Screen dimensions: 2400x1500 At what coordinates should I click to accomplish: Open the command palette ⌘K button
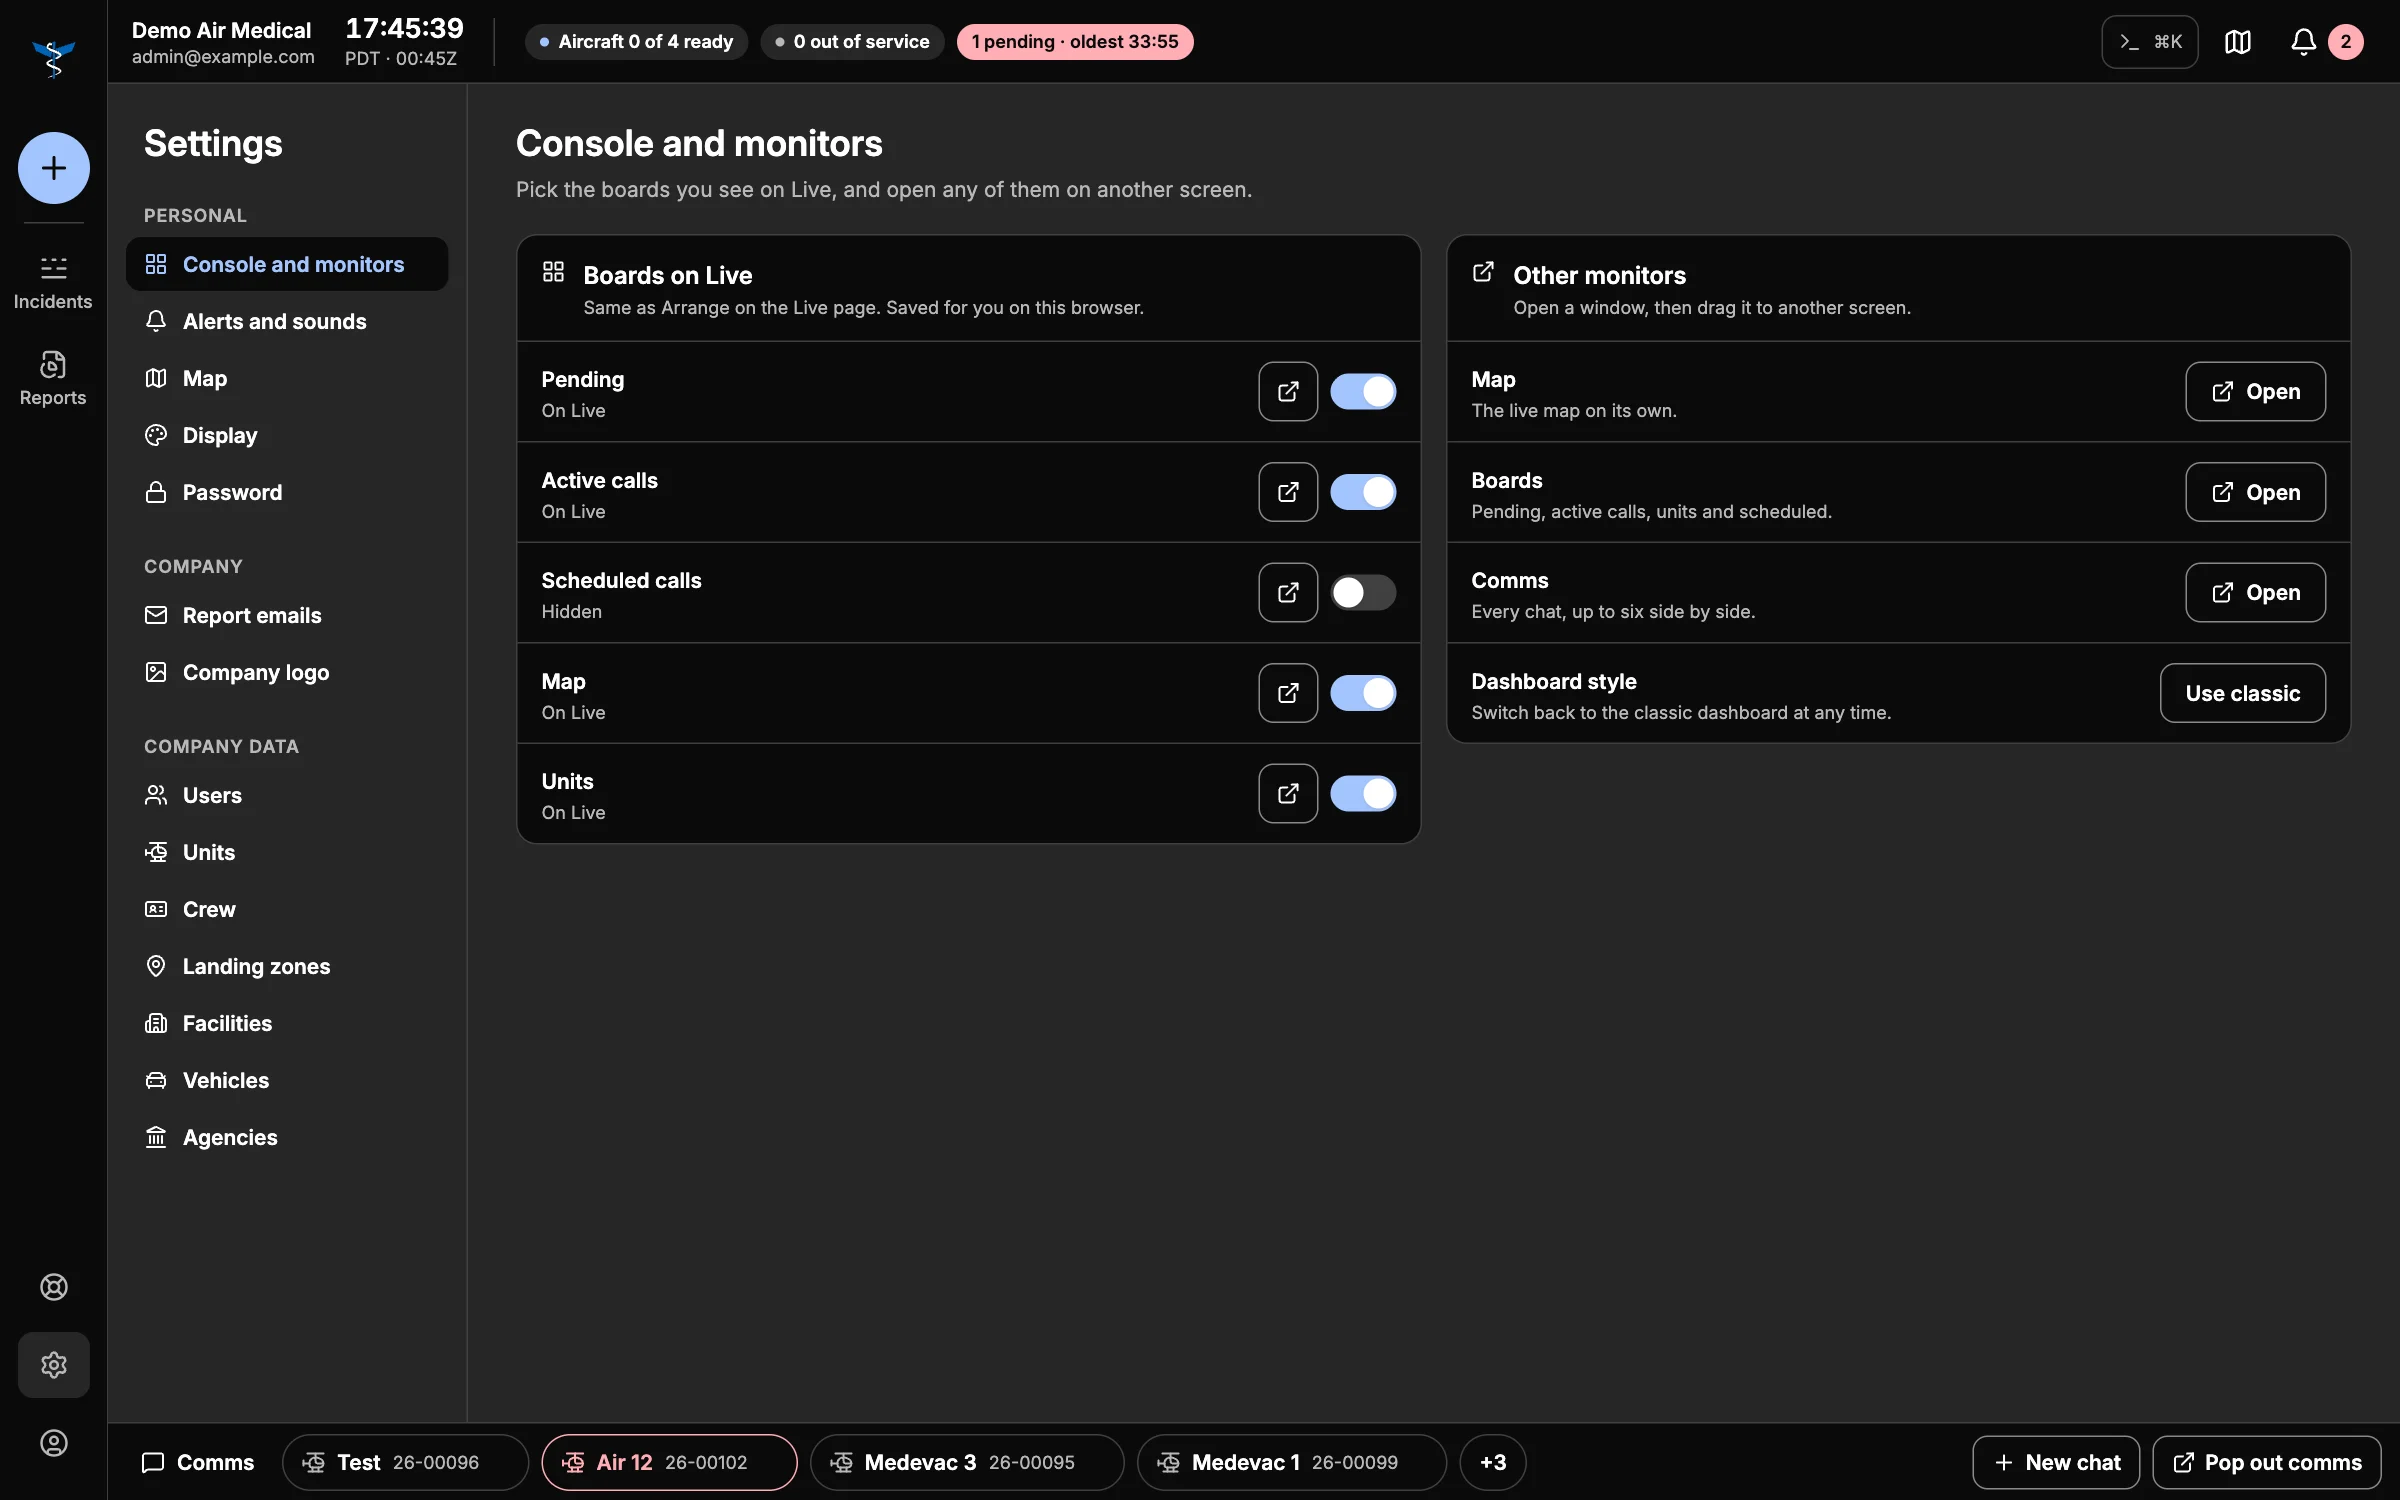pos(2150,42)
